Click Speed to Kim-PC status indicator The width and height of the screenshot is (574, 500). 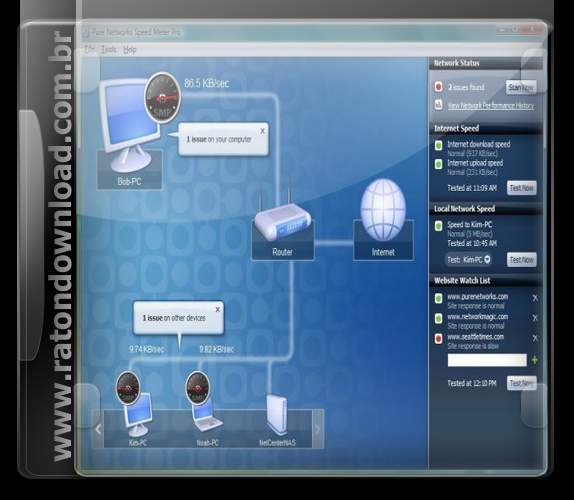click(439, 225)
